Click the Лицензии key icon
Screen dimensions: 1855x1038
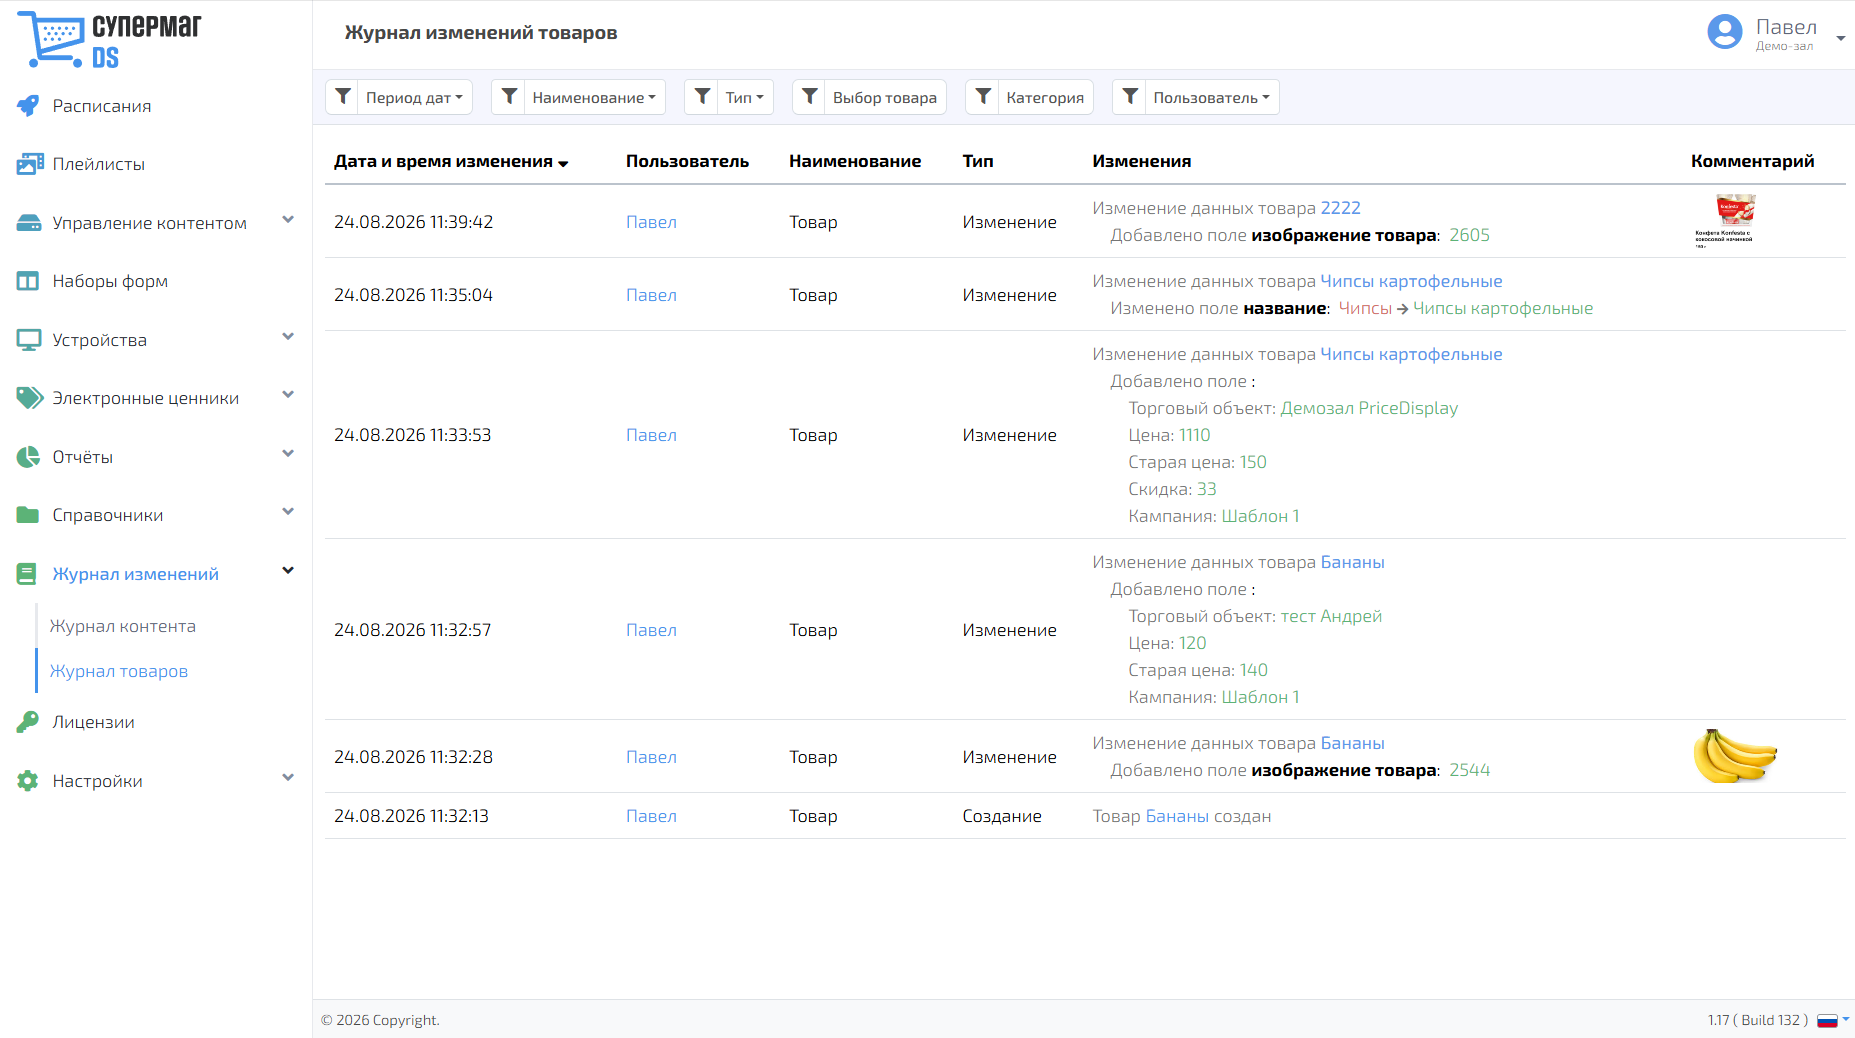click(28, 722)
